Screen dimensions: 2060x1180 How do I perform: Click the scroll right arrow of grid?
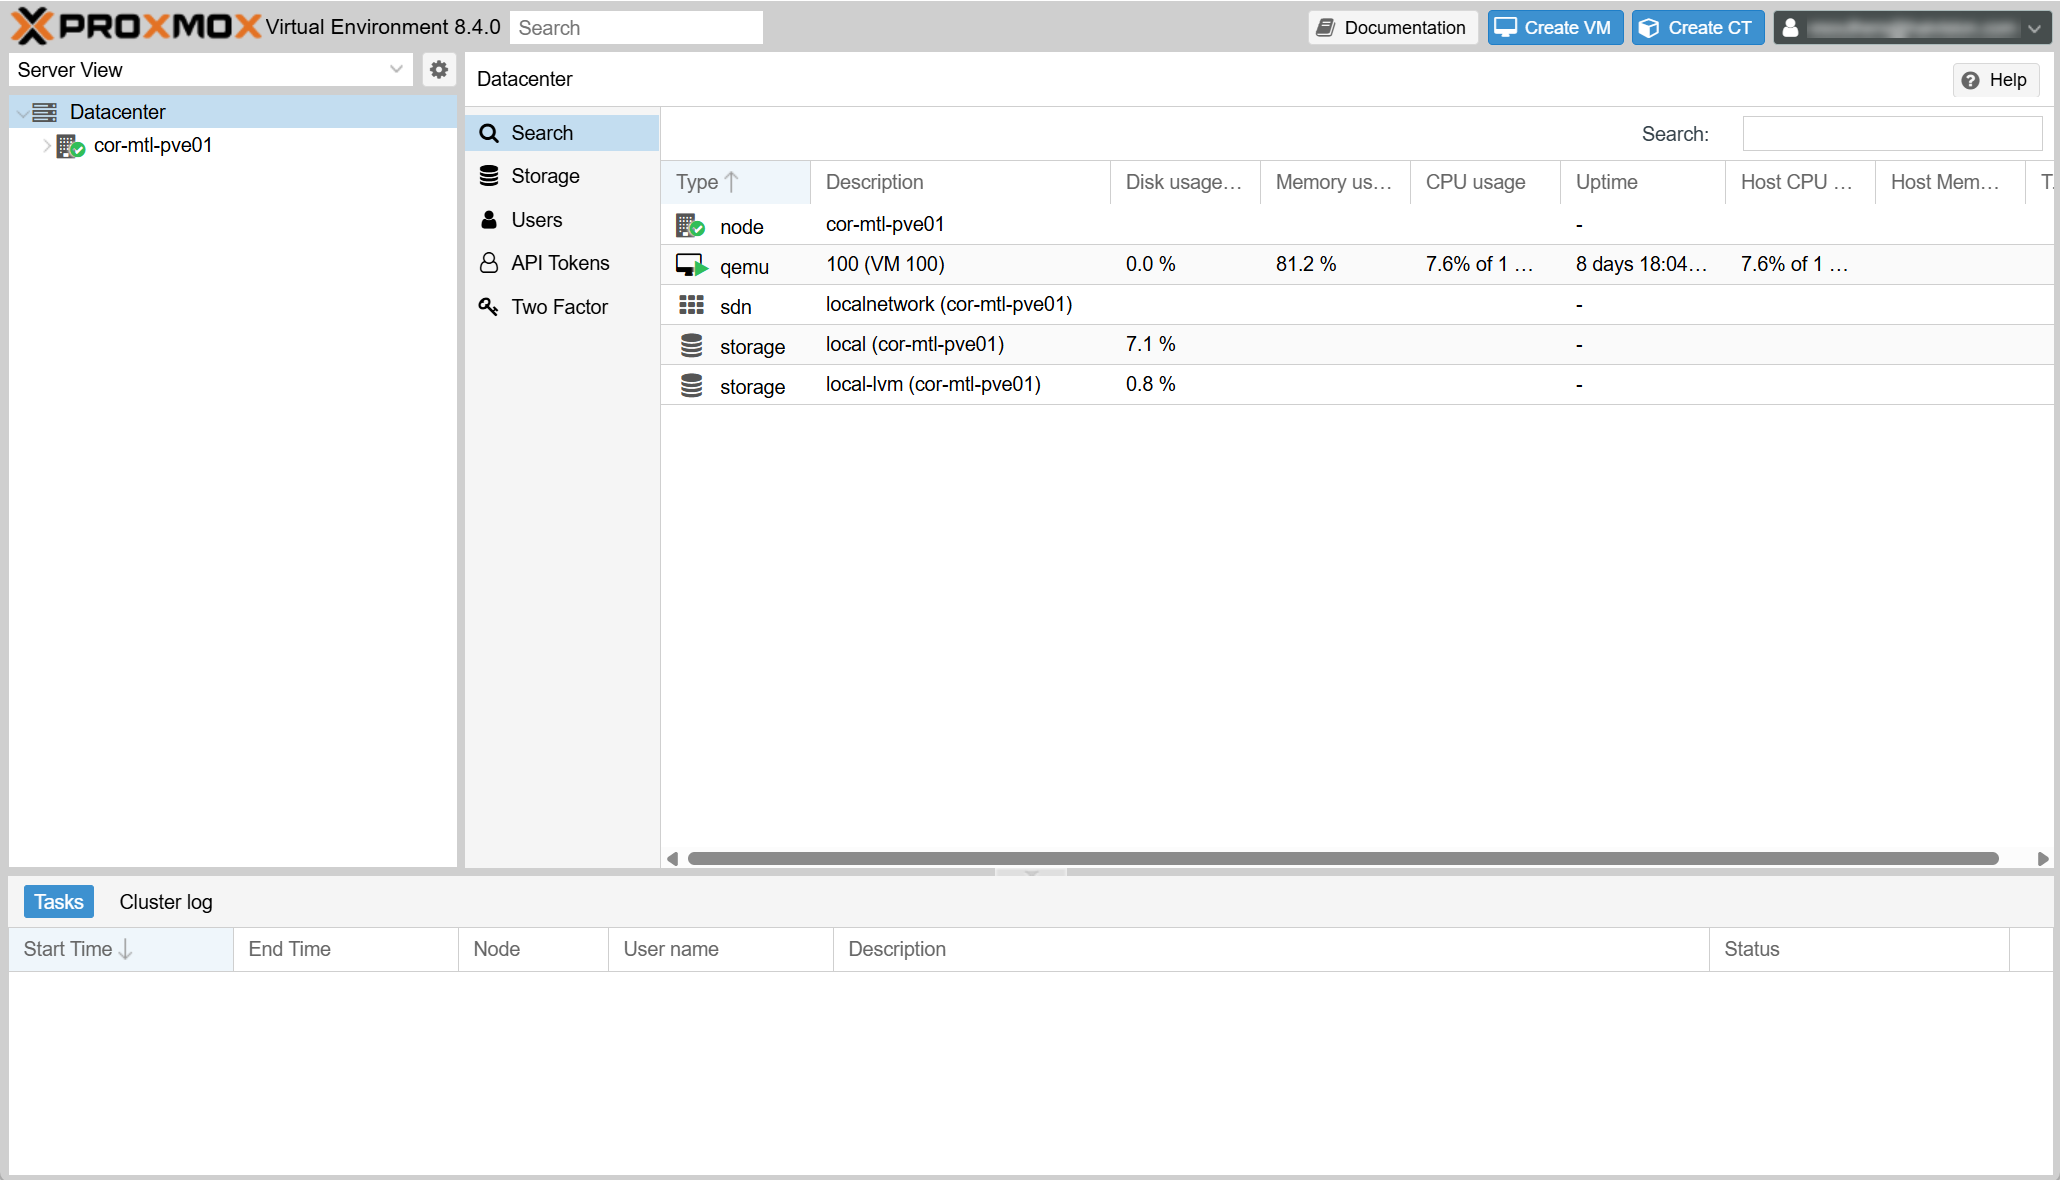(2043, 859)
